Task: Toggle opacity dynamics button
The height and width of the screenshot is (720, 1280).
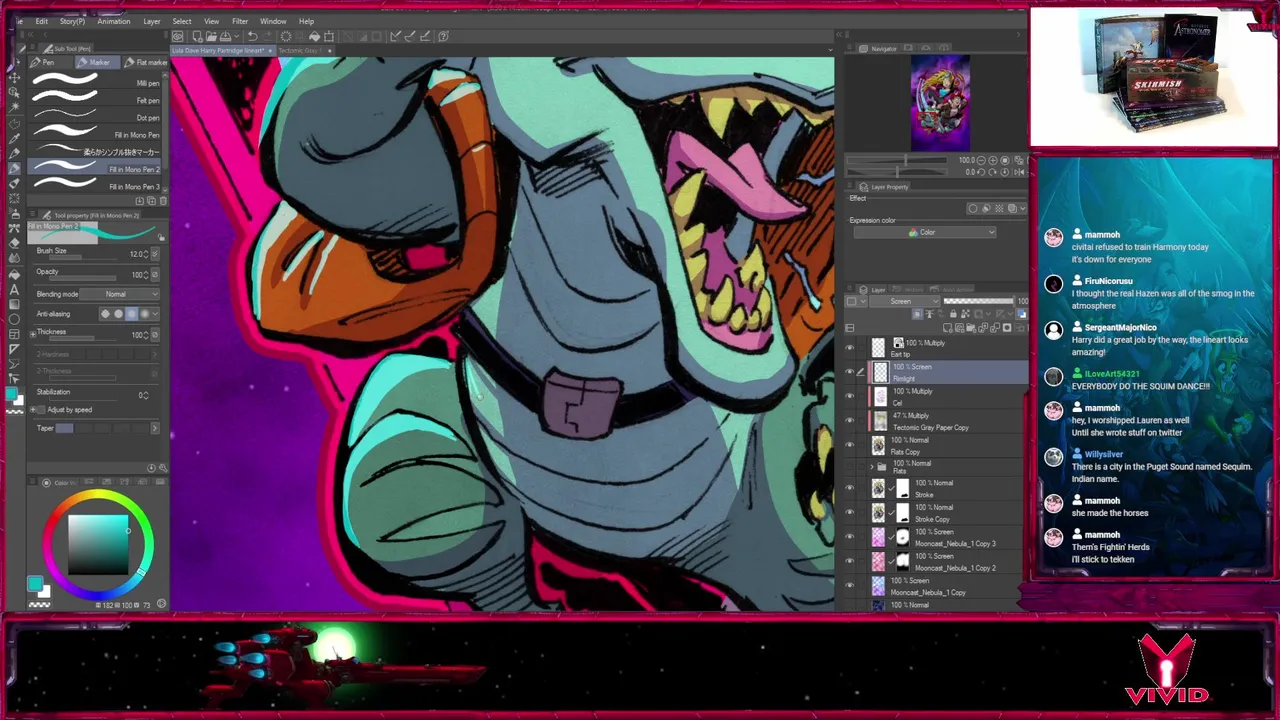Action: [153, 275]
